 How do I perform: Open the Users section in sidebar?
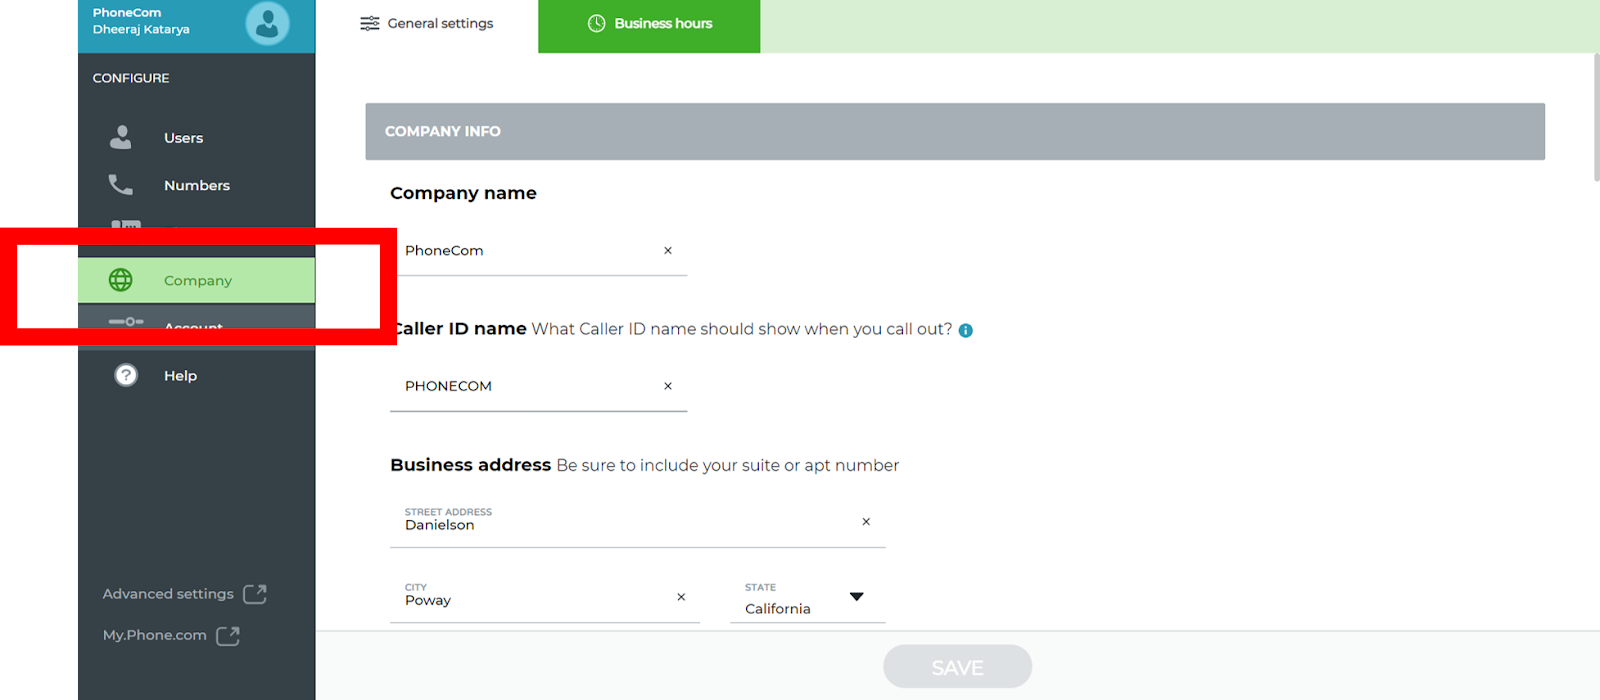(x=182, y=137)
